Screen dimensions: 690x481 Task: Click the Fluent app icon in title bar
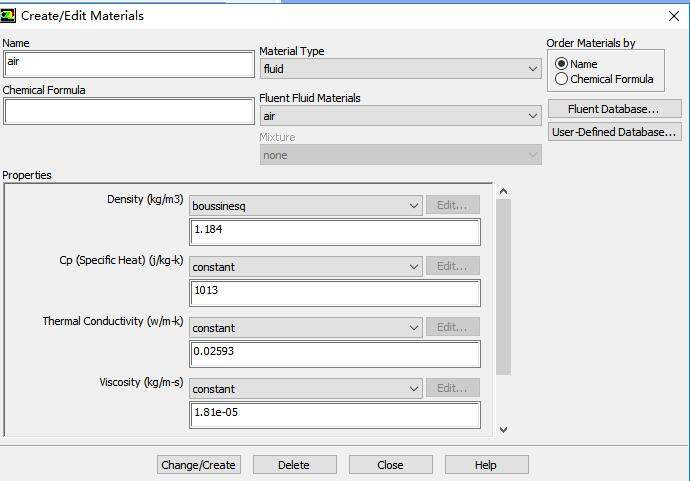10,15
